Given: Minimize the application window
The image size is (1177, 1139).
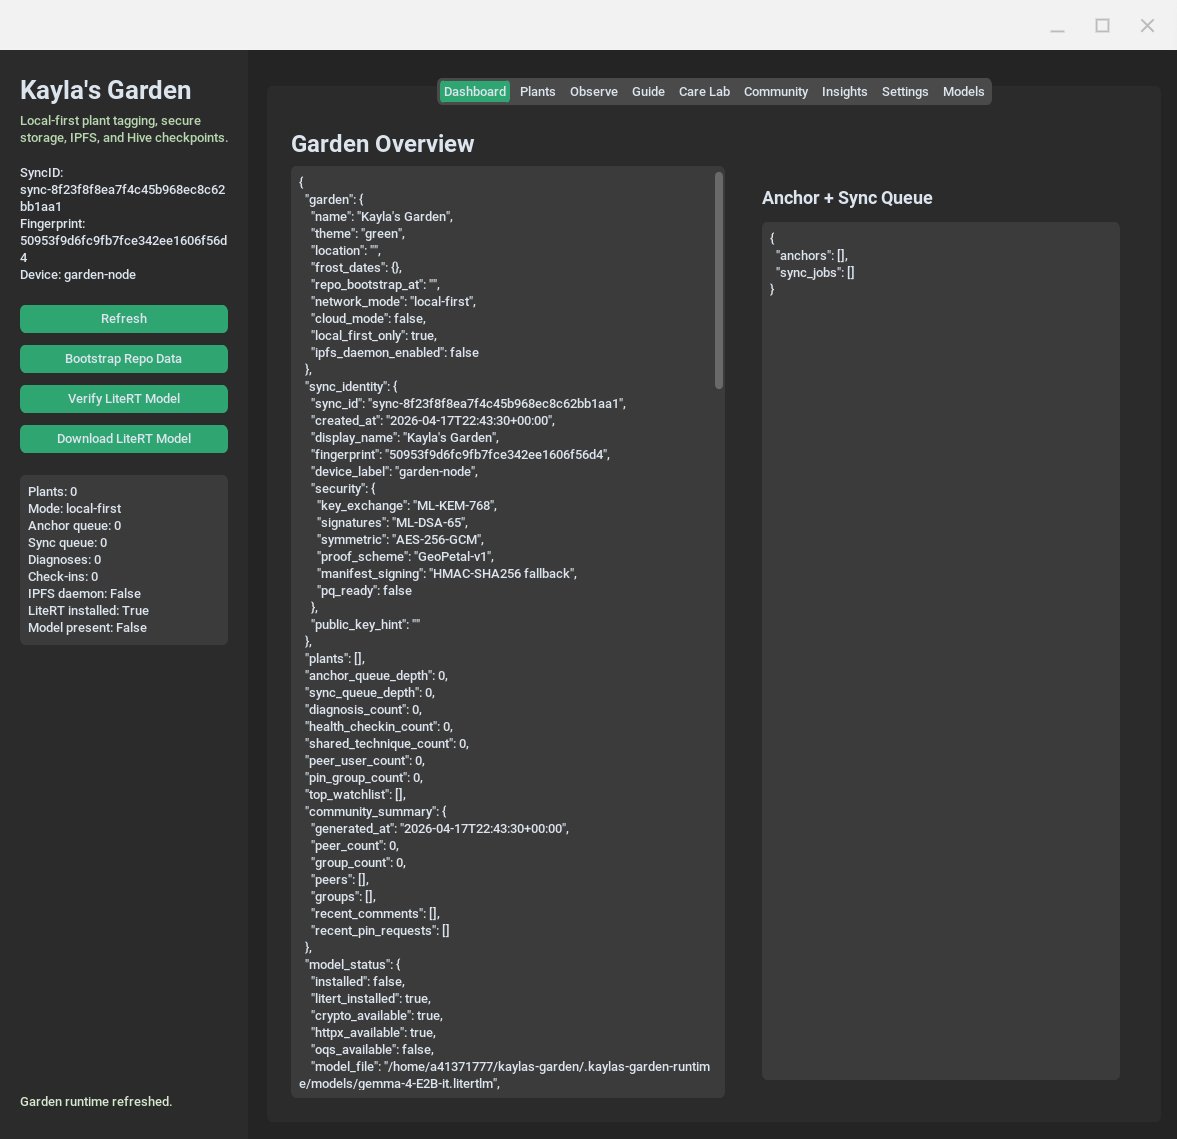Looking at the screenshot, I should pos(1057,26).
